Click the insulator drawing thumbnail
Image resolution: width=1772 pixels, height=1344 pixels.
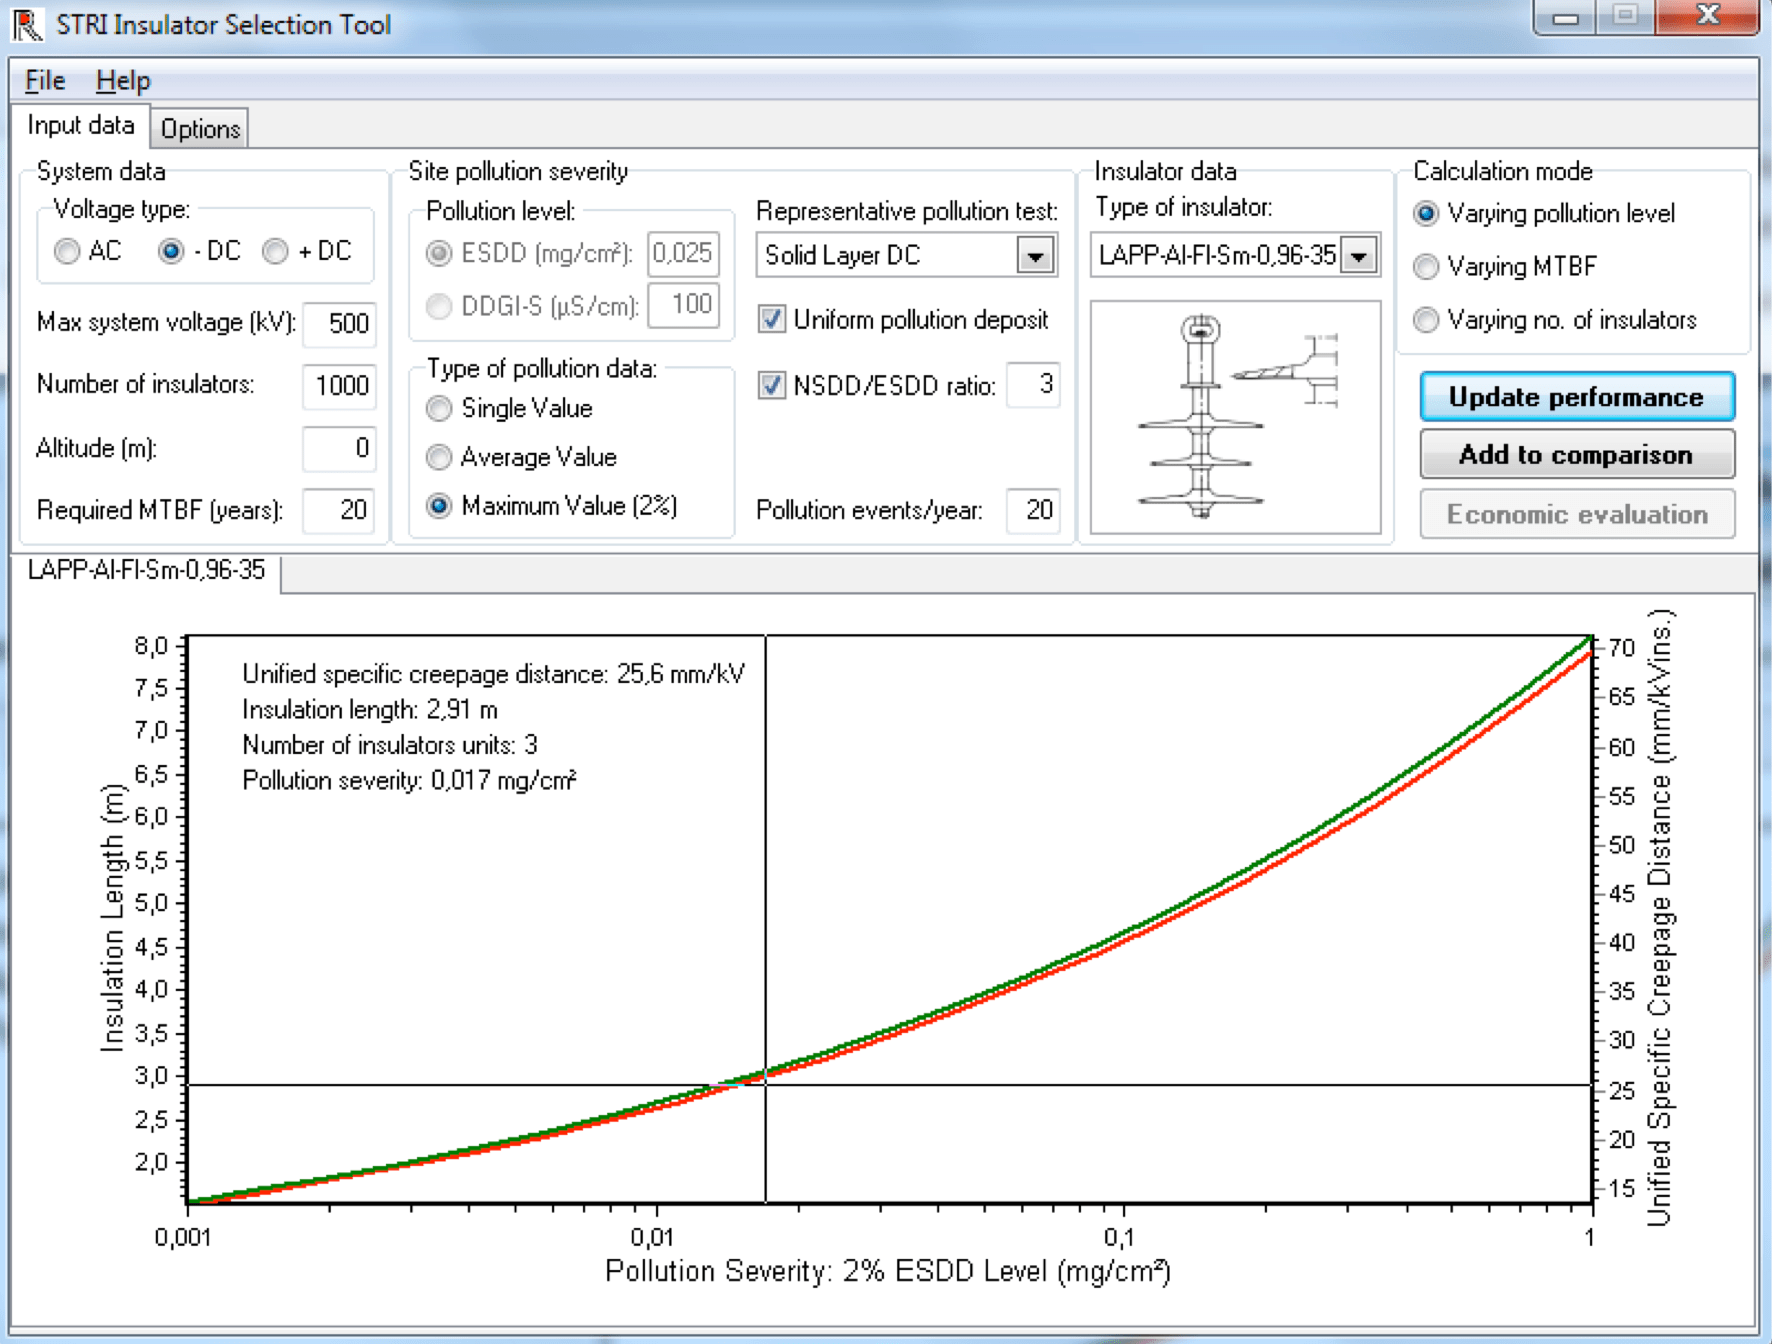pyautogui.click(x=1235, y=417)
